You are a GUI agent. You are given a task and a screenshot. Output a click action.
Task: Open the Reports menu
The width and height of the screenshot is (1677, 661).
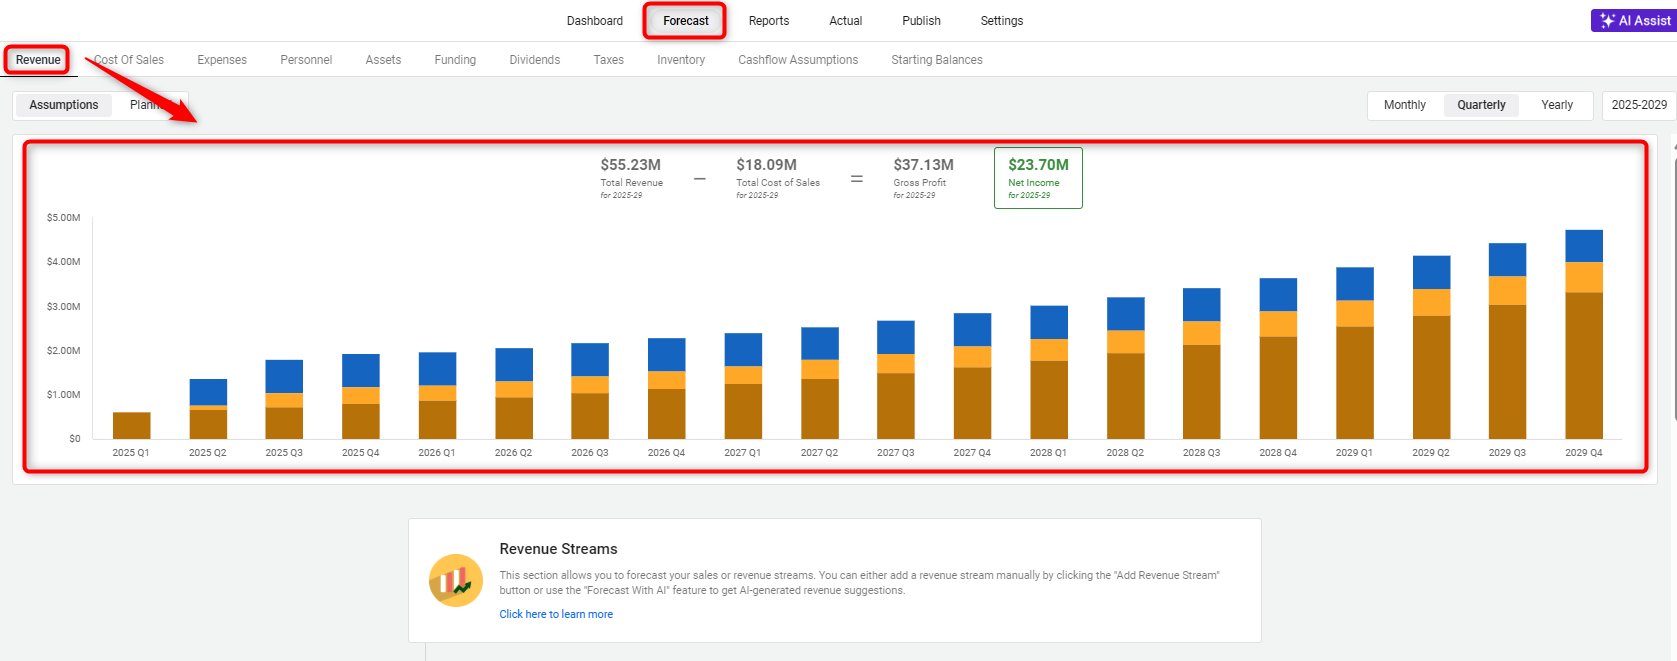768,21
